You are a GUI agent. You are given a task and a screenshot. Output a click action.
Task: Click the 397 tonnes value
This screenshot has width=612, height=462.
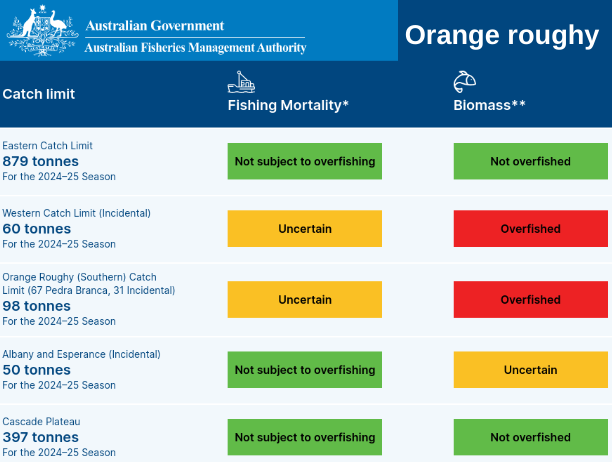click(40, 437)
